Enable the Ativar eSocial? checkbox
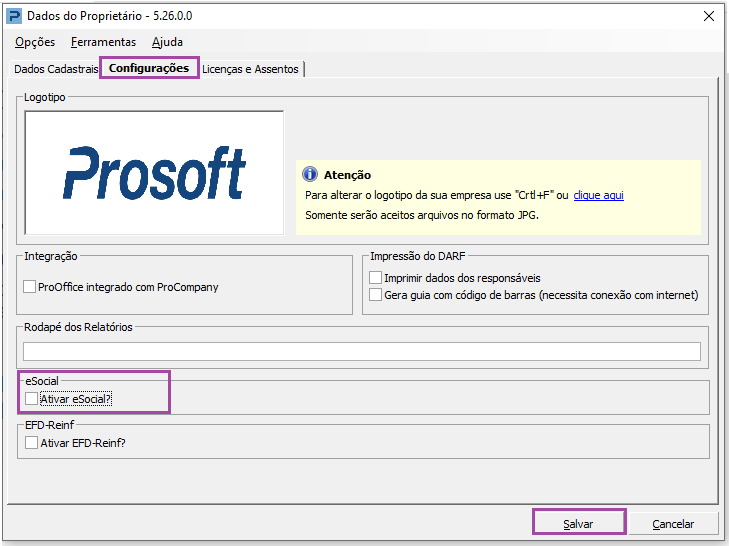The image size is (729, 546). click(x=32, y=399)
